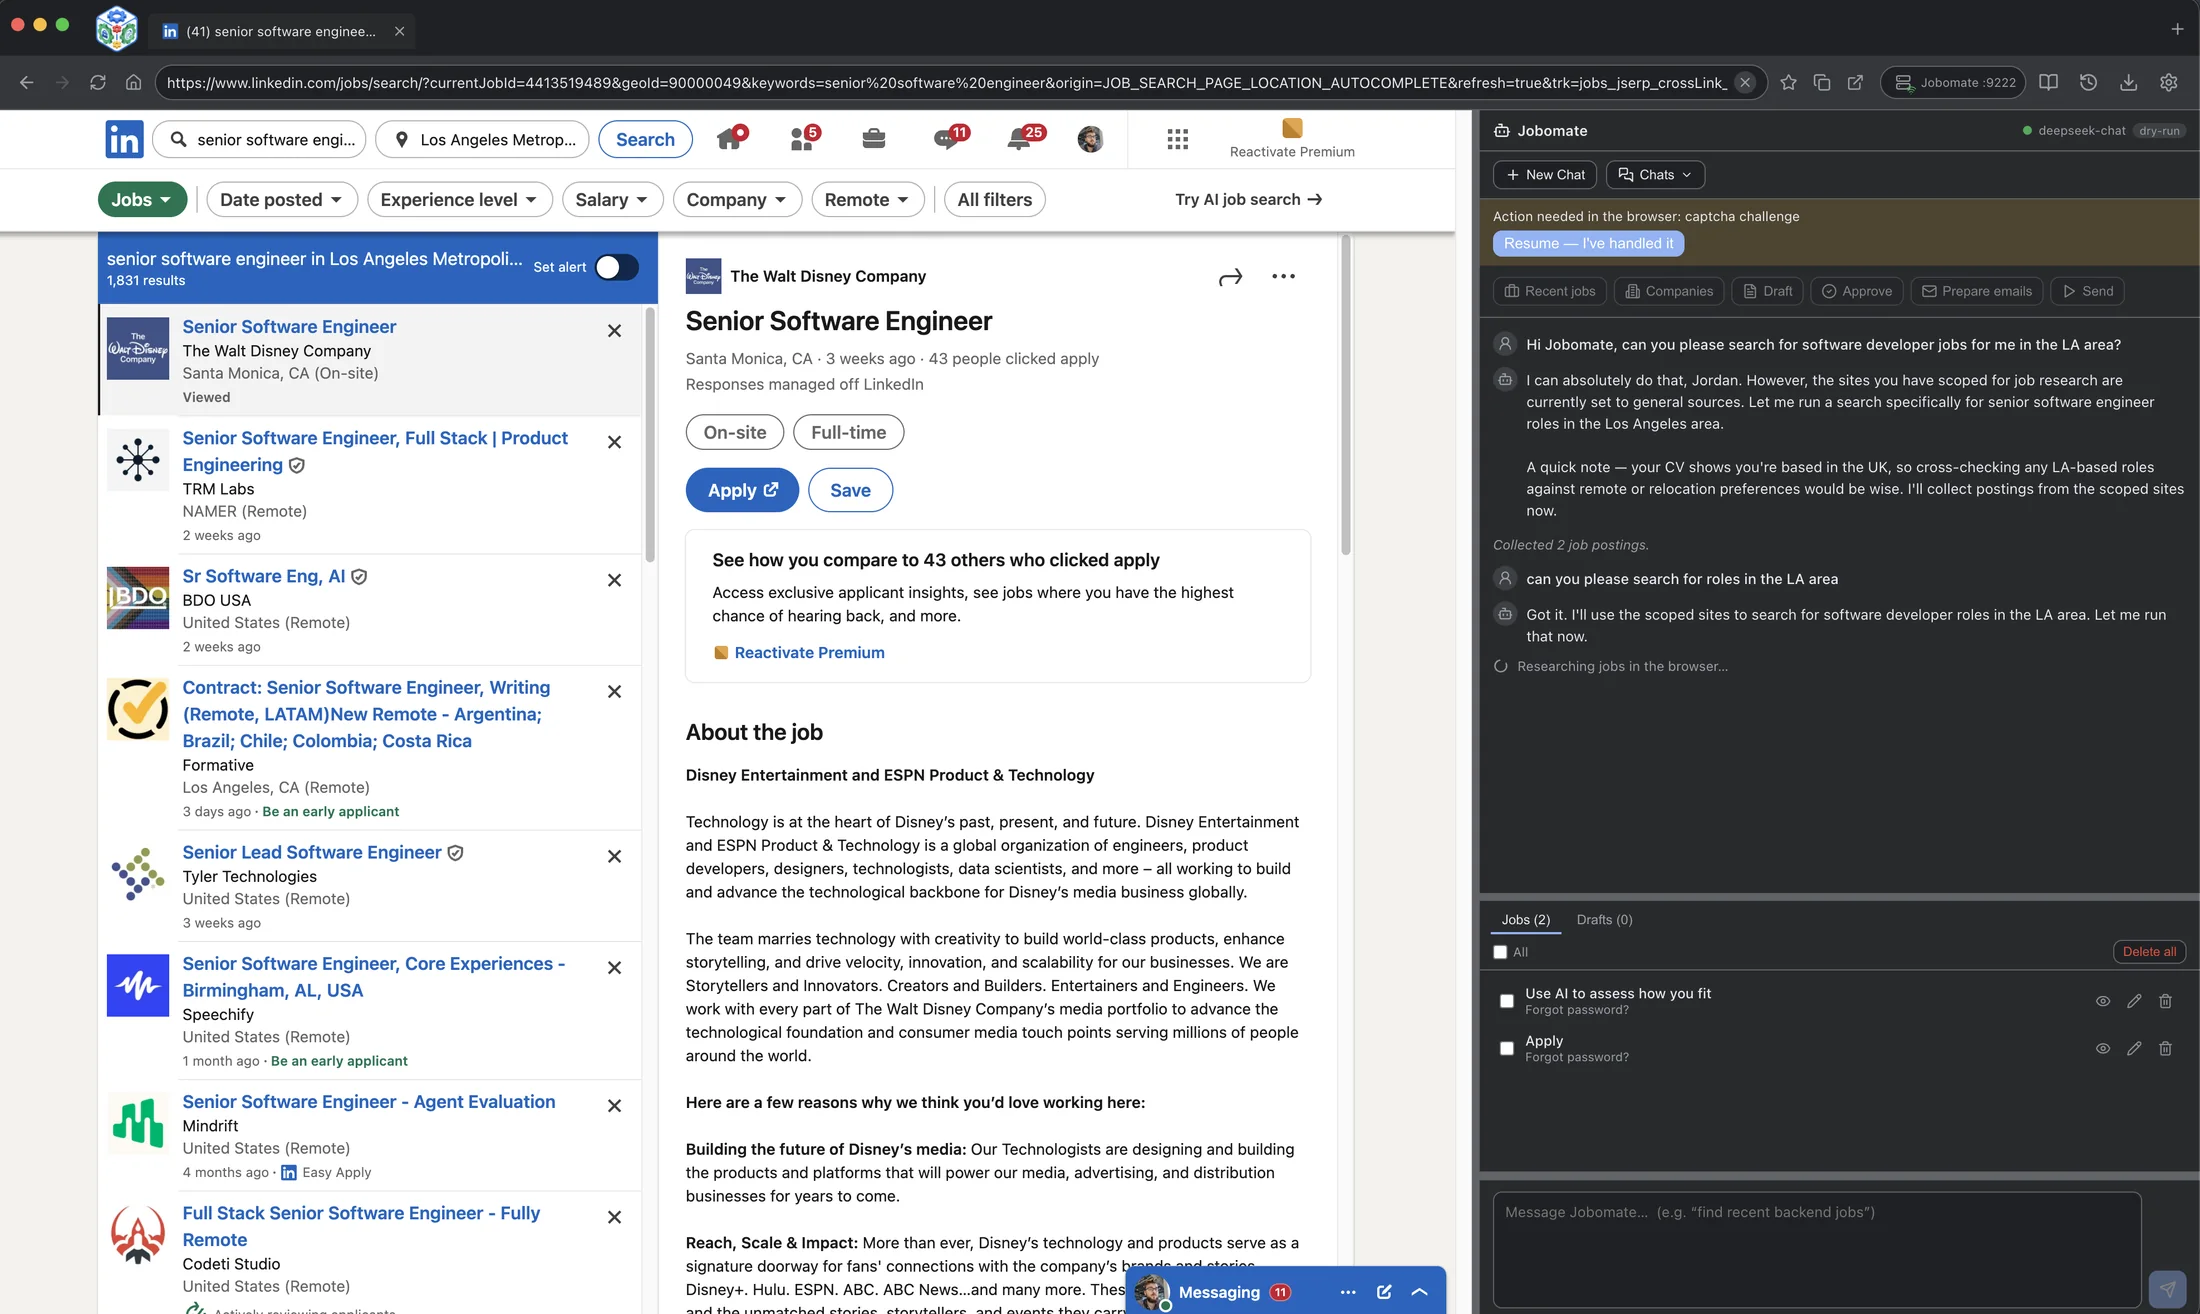Bookmark the page with star icon
This screenshot has width=2200, height=1314.
click(x=1788, y=83)
